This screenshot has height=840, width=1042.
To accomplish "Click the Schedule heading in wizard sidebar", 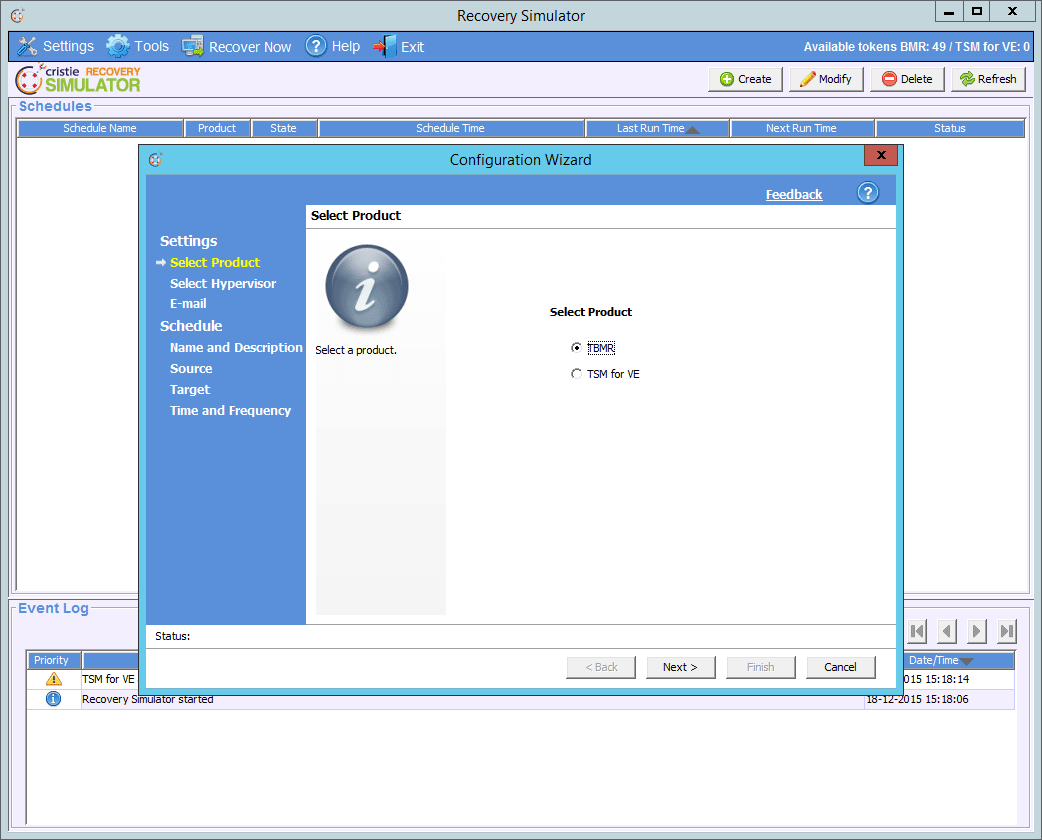I will tap(191, 326).
